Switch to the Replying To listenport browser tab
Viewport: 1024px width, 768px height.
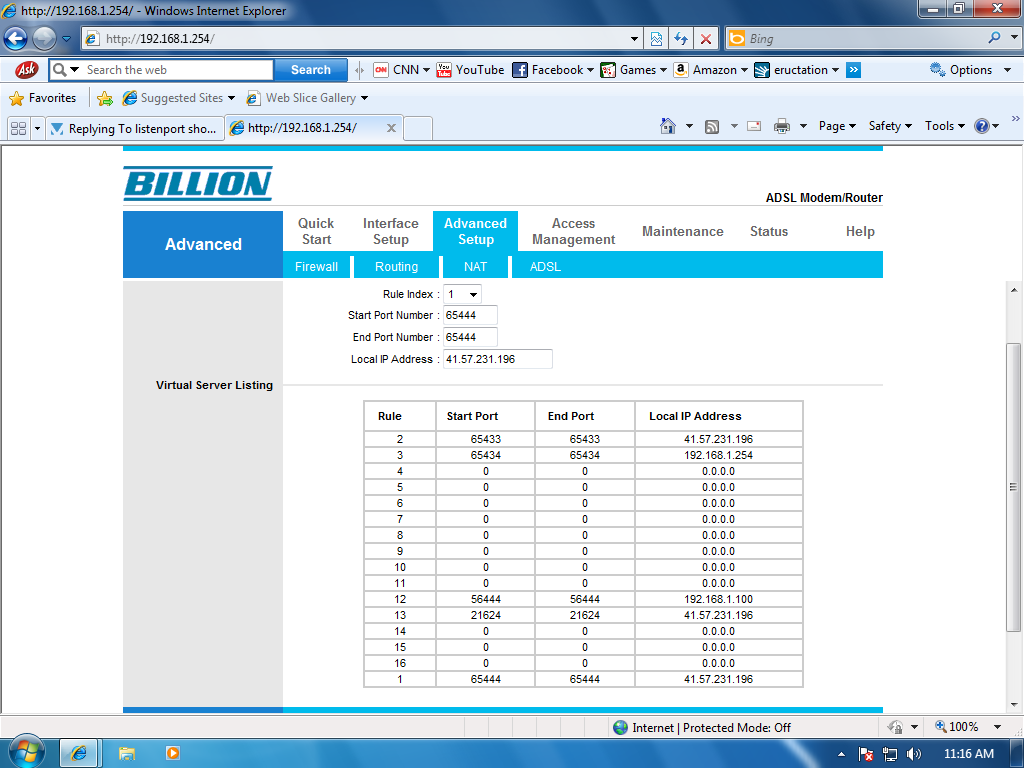[135, 128]
